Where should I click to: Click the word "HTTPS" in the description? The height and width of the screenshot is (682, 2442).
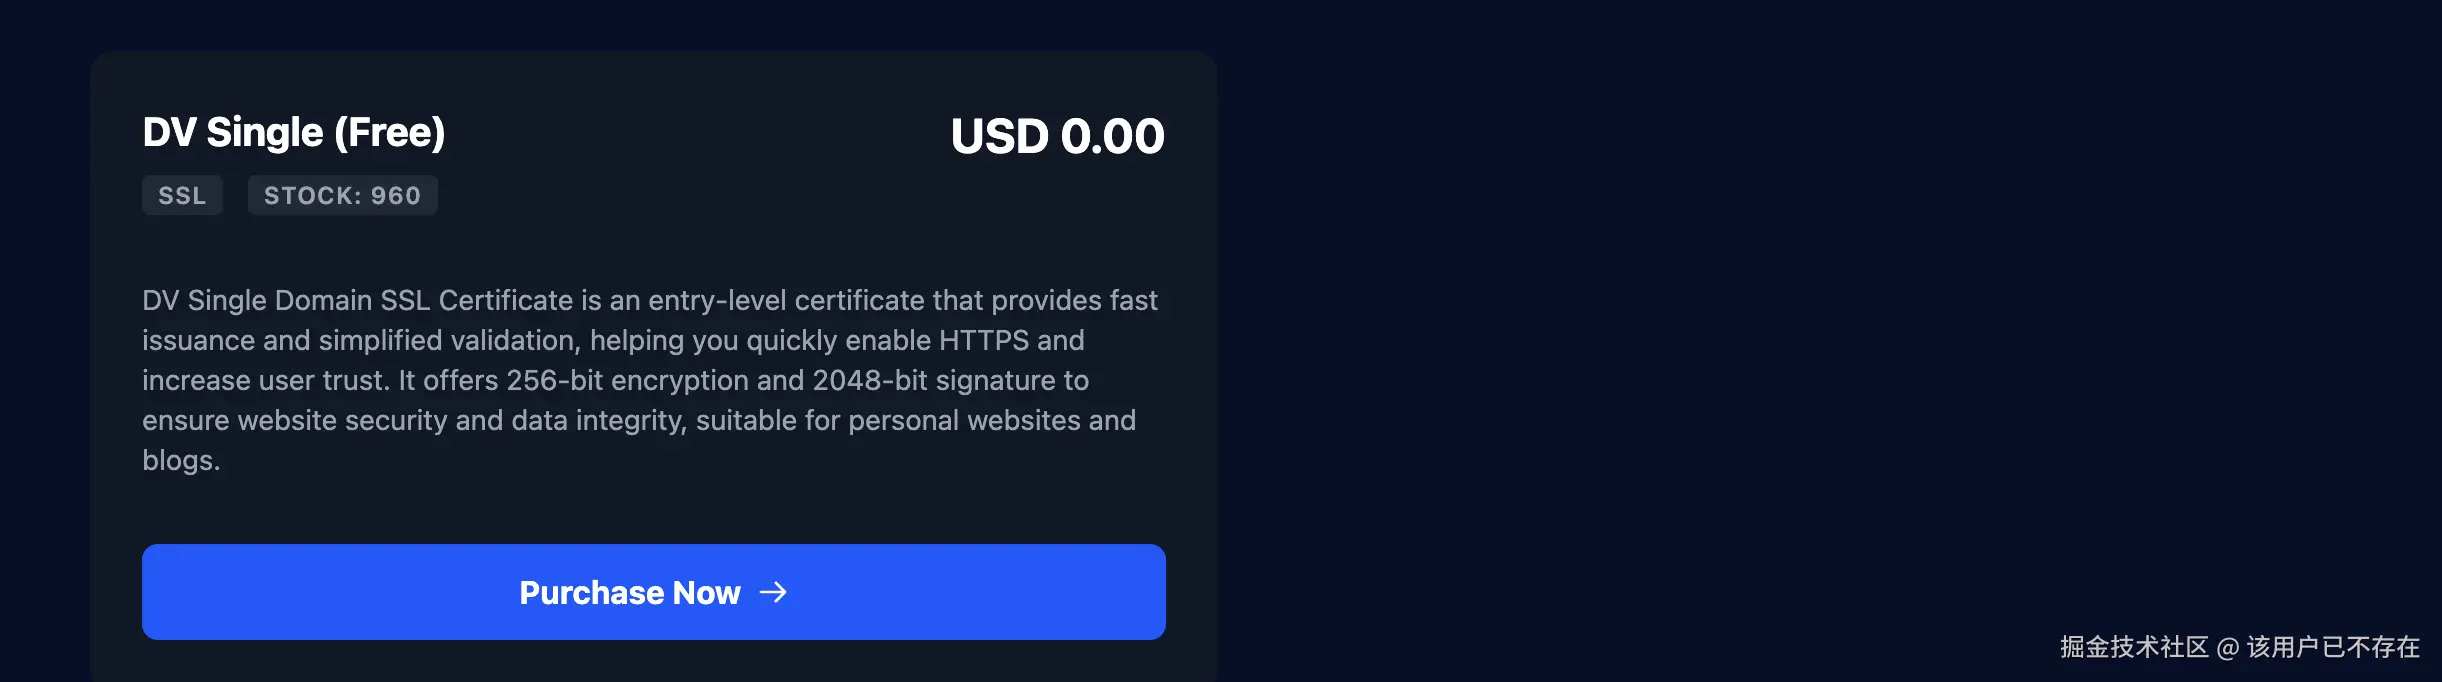(983, 340)
